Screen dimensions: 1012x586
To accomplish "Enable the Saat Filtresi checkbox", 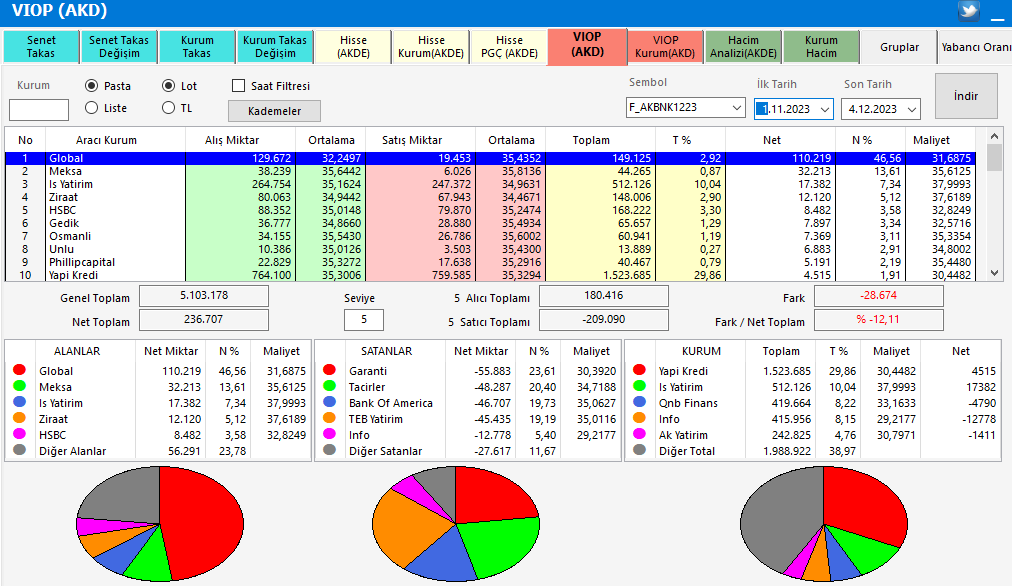I will click(x=239, y=86).
